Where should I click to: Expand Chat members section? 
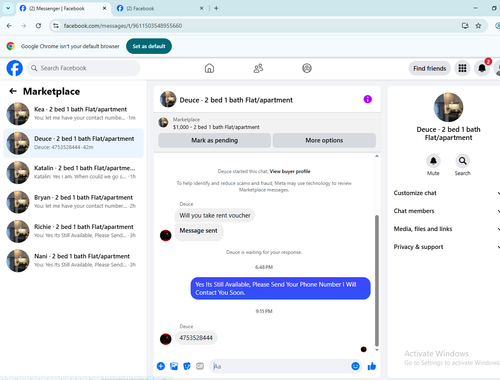[x=447, y=211]
